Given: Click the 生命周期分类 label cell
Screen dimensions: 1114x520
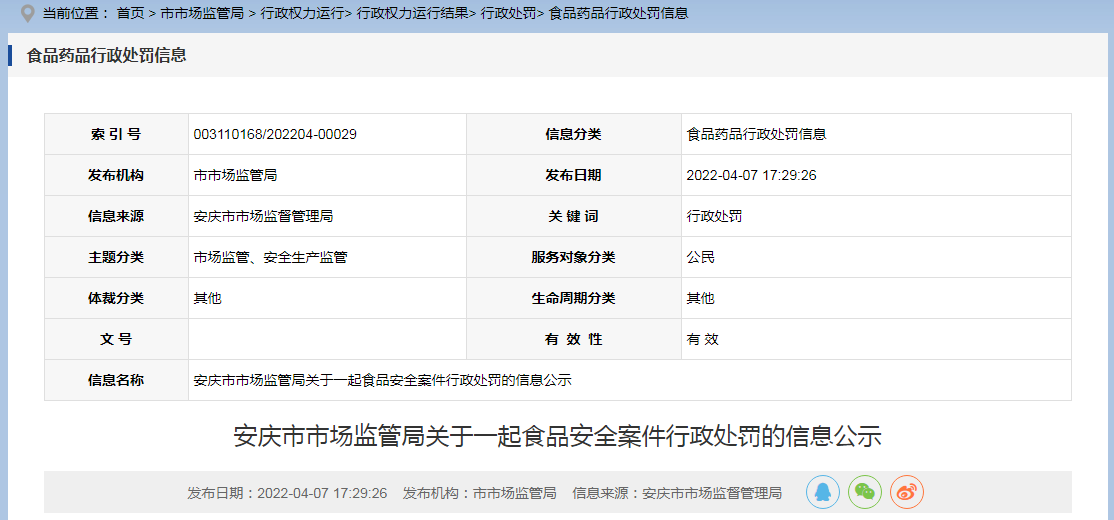Looking at the screenshot, I should (x=573, y=298).
